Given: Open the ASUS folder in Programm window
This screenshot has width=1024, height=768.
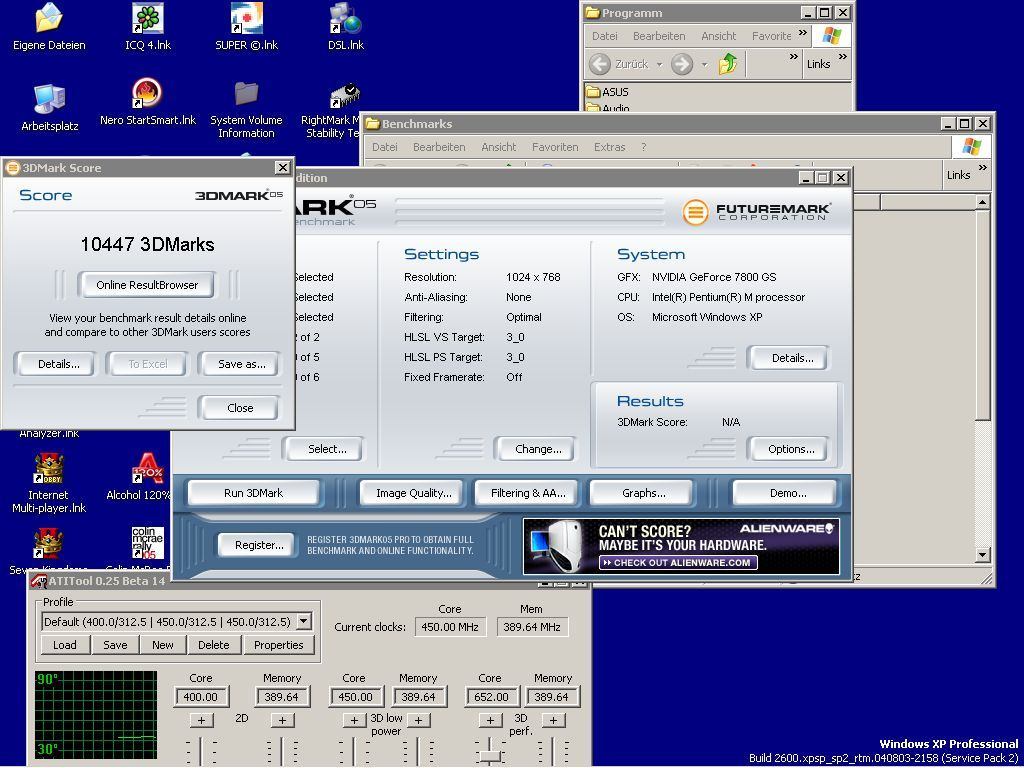Looking at the screenshot, I should tap(608, 92).
